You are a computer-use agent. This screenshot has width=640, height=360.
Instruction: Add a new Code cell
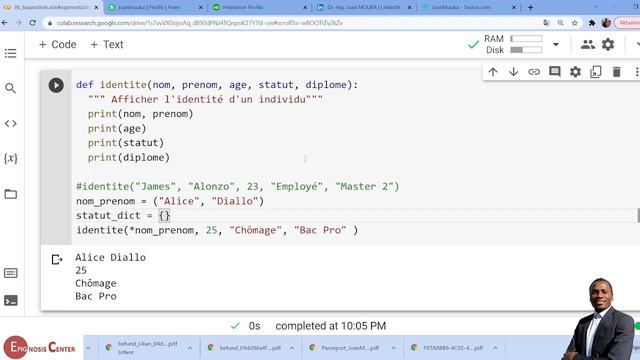coord(58,44)
